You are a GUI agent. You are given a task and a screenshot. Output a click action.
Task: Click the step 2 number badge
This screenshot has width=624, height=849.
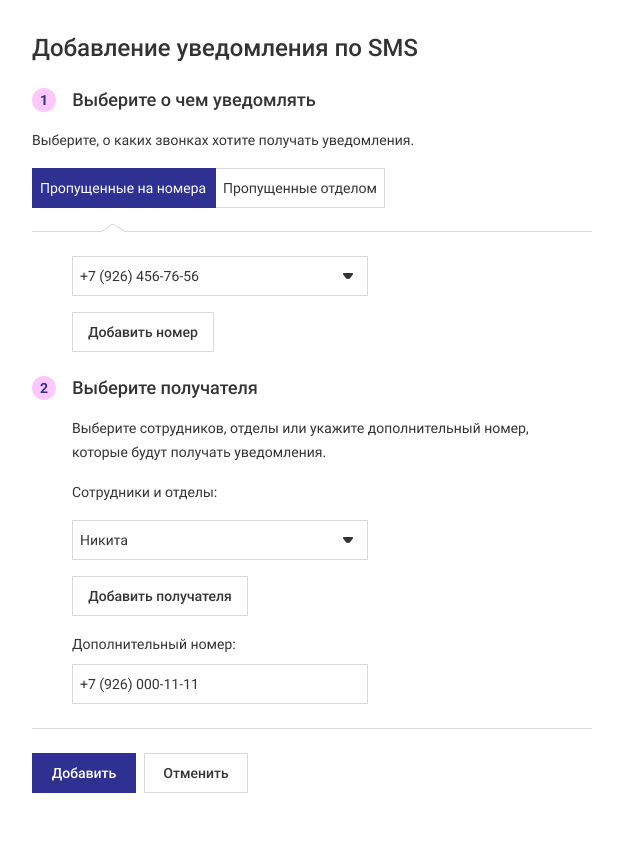coord(44,388)
